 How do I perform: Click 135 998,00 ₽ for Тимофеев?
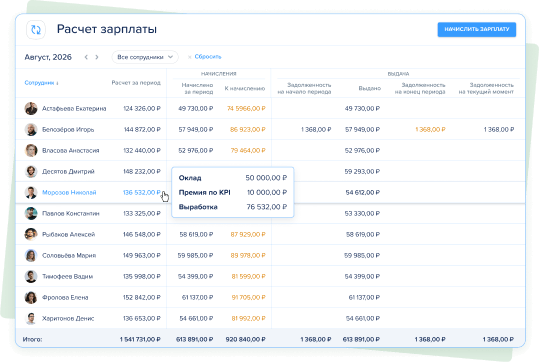(x=142, y=277)
